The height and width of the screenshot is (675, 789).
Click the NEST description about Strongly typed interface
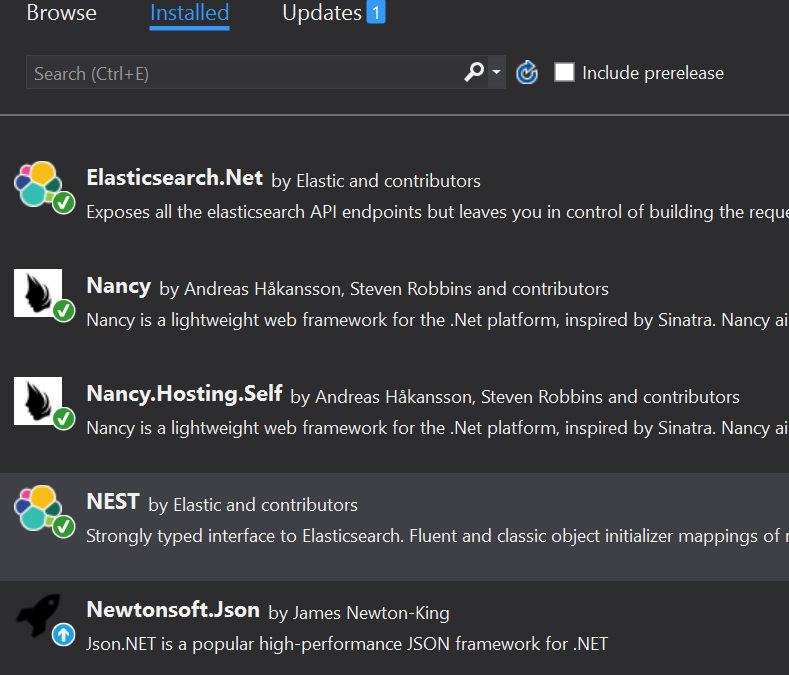[437, 536]
